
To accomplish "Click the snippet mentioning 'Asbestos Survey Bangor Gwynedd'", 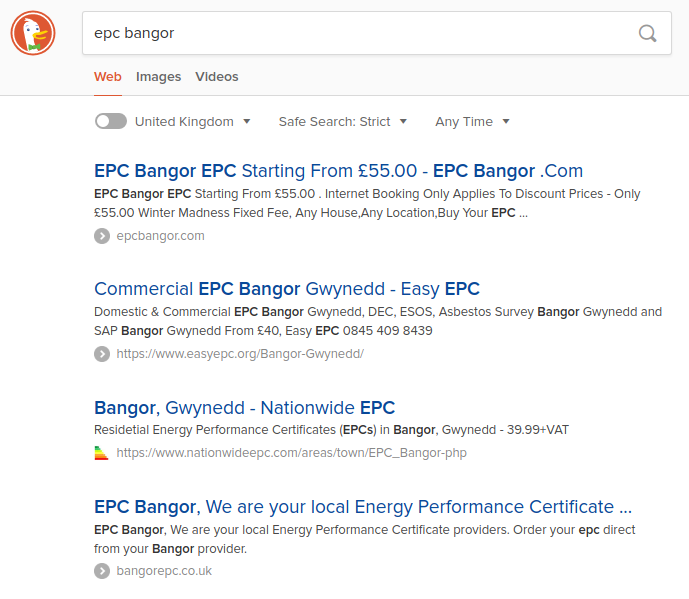I will (x=378, y=321).
